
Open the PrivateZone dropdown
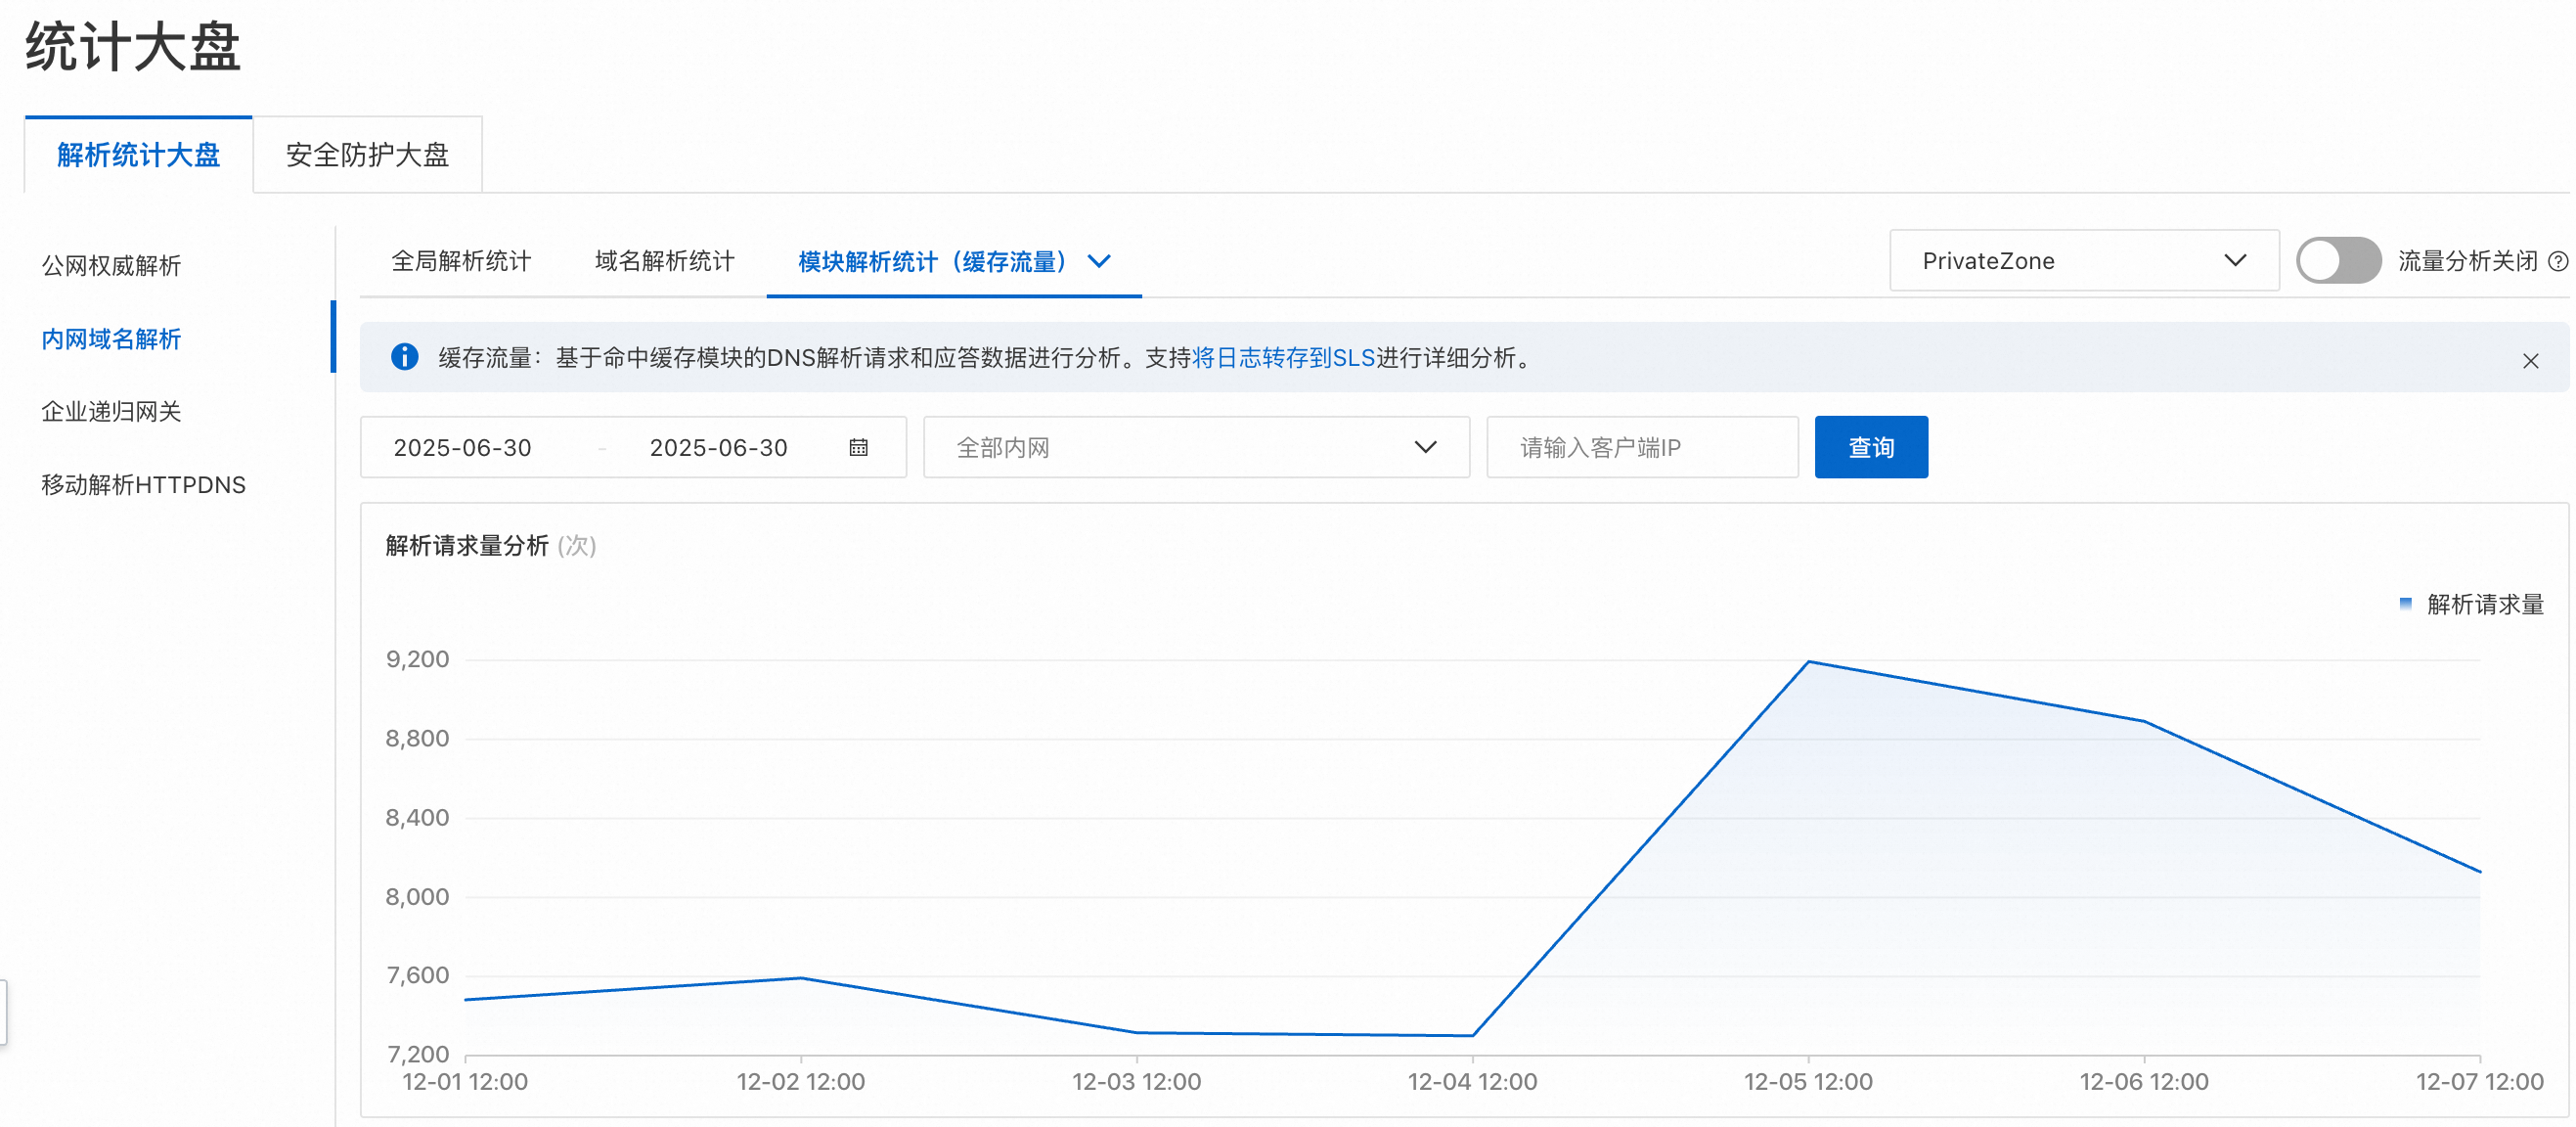pos(2083,261)
